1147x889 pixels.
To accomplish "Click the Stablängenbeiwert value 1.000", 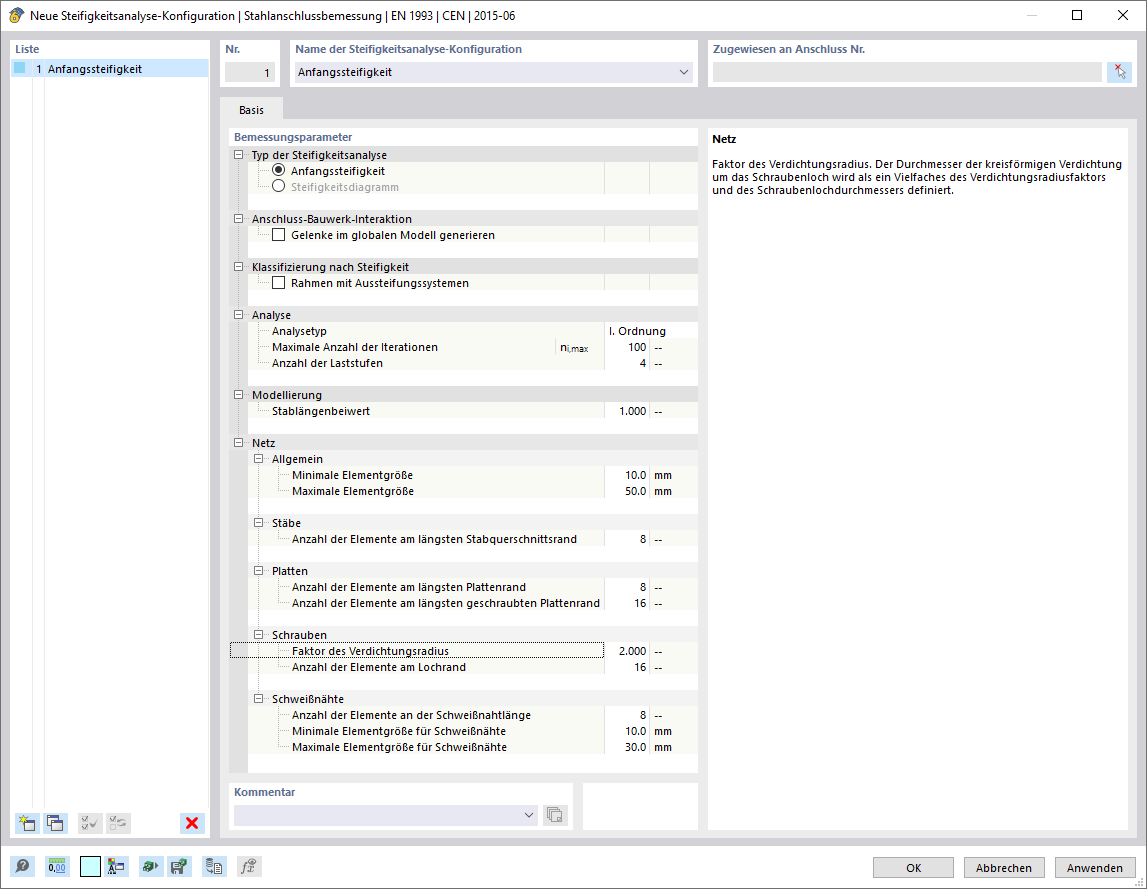I will [x=627, y=411].
